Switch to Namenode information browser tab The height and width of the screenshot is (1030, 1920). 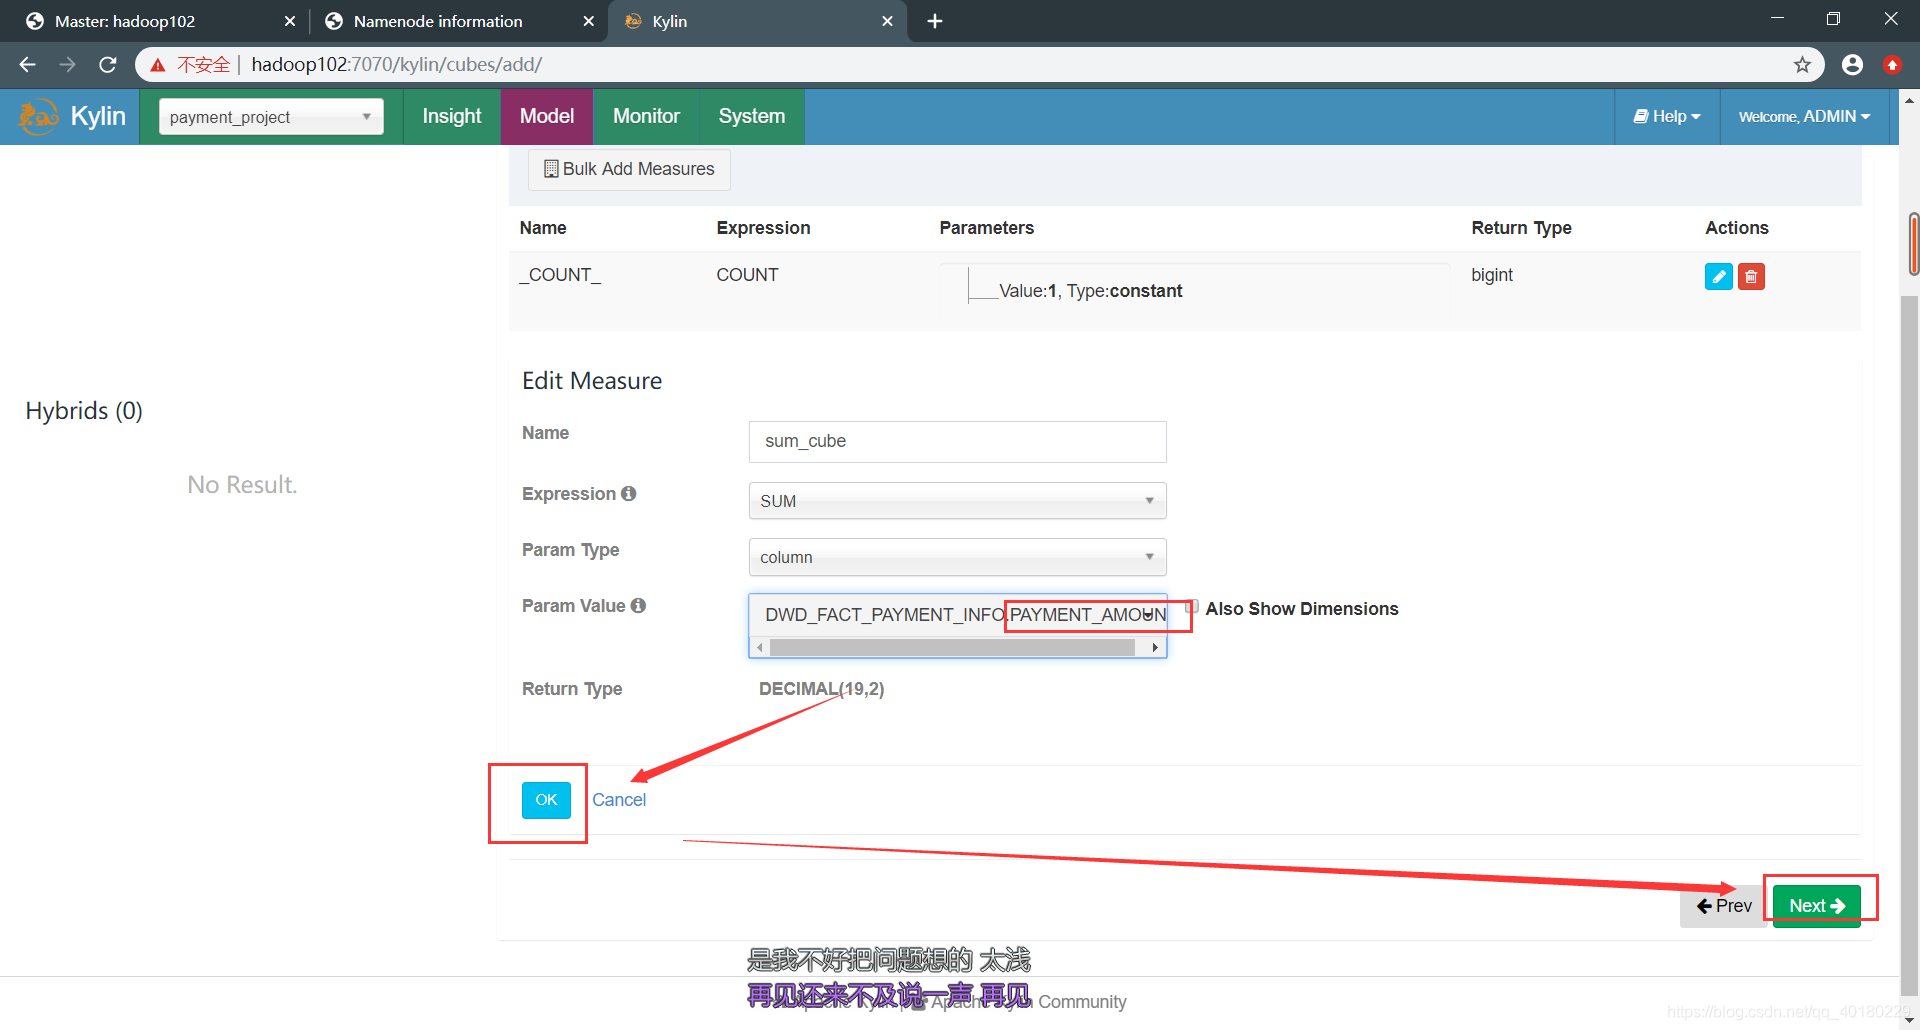point(457,21)
